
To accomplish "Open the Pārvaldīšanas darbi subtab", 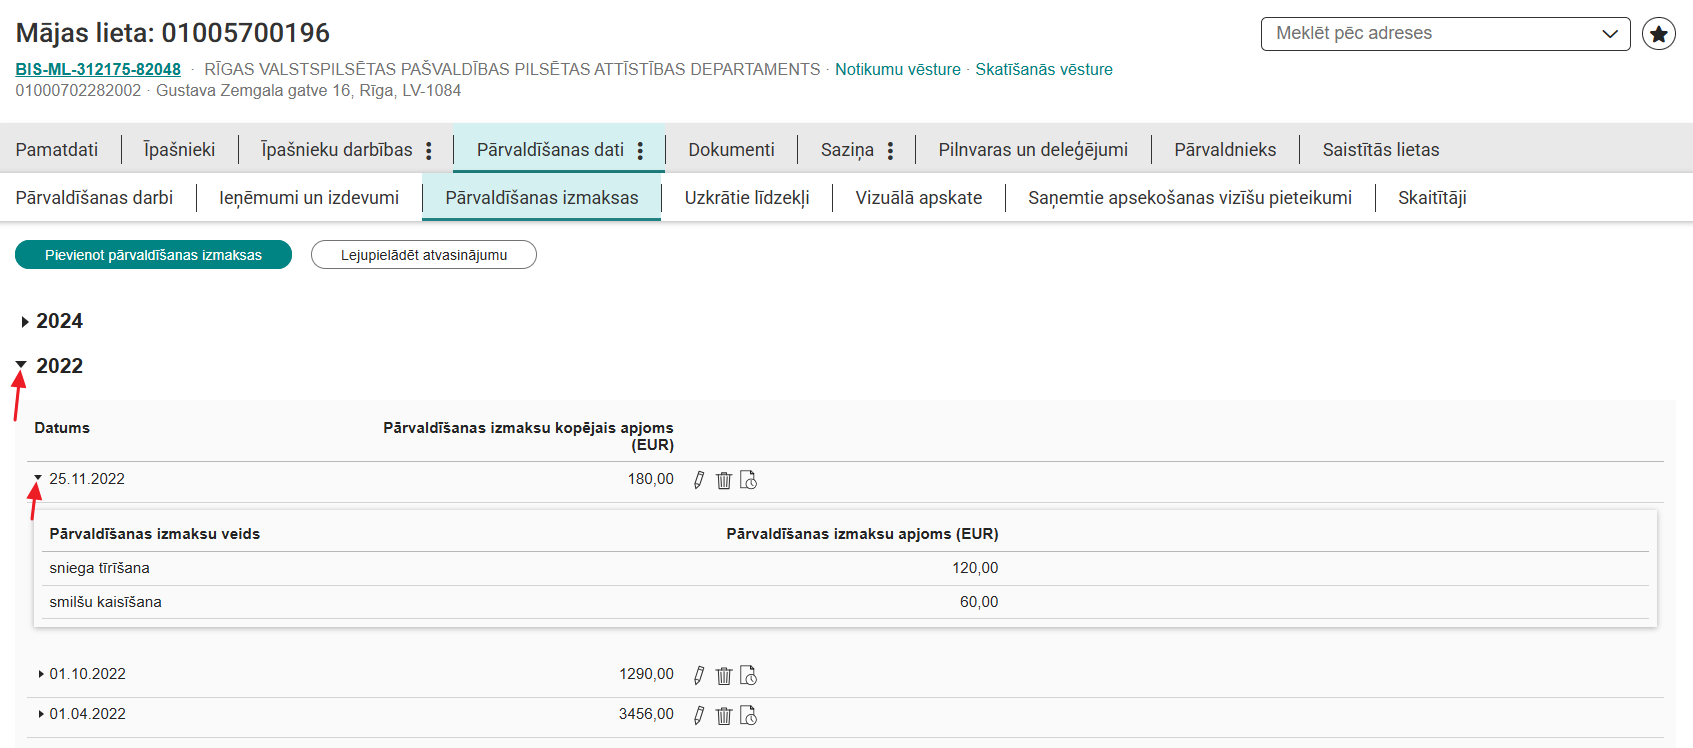I will [94, 198].
